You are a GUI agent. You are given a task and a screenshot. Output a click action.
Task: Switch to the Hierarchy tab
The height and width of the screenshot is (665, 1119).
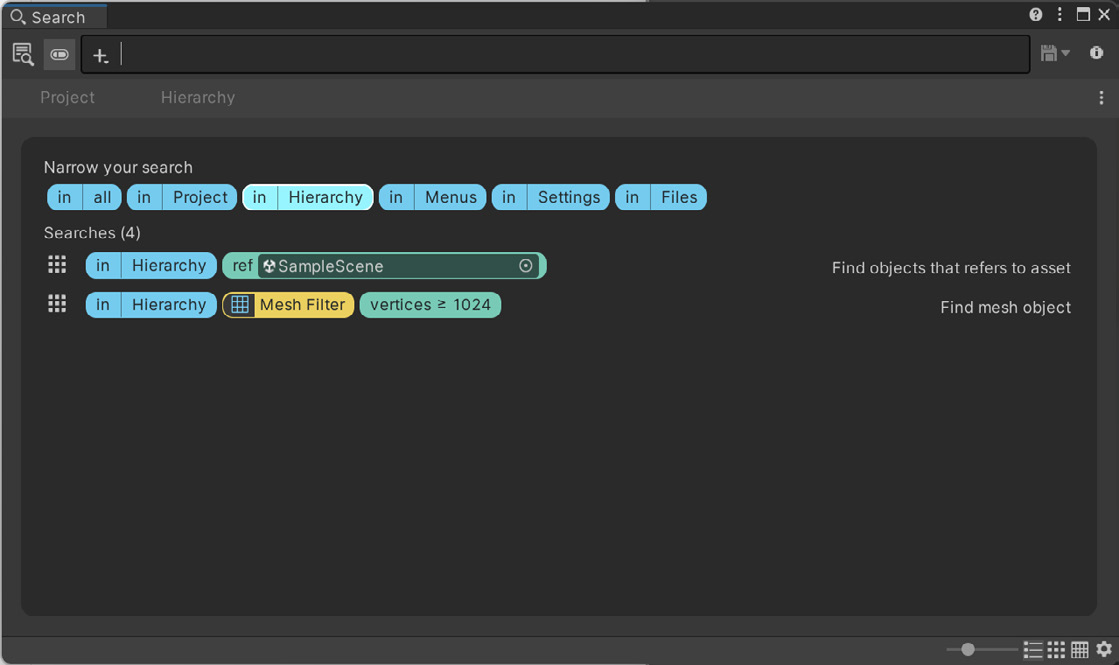click(x=198, y=98)
